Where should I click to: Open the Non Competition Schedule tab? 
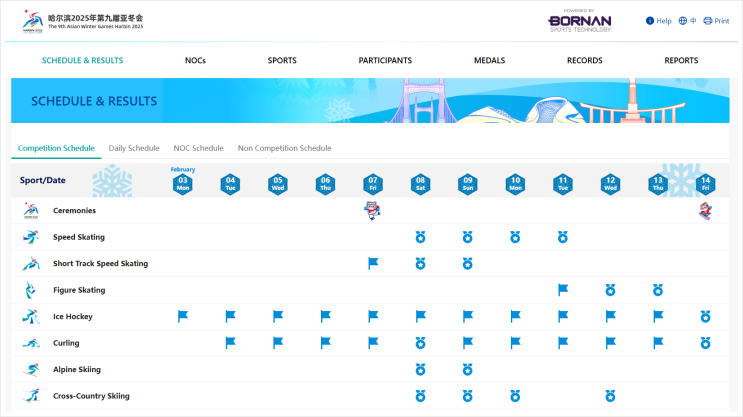point(284,148)
